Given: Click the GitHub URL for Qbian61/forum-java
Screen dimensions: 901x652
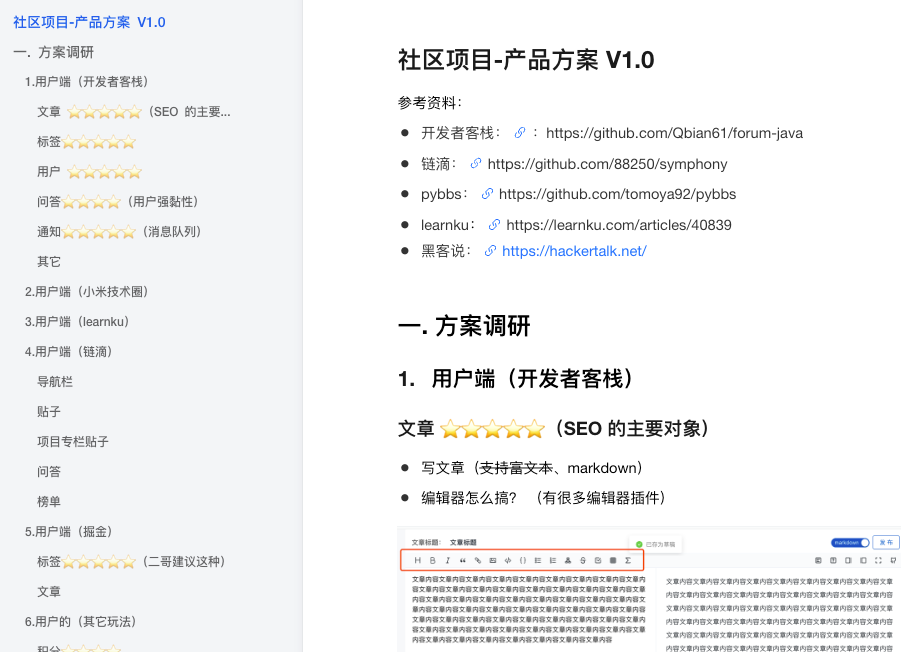Looking at the screenshot, I should [674, 133].
